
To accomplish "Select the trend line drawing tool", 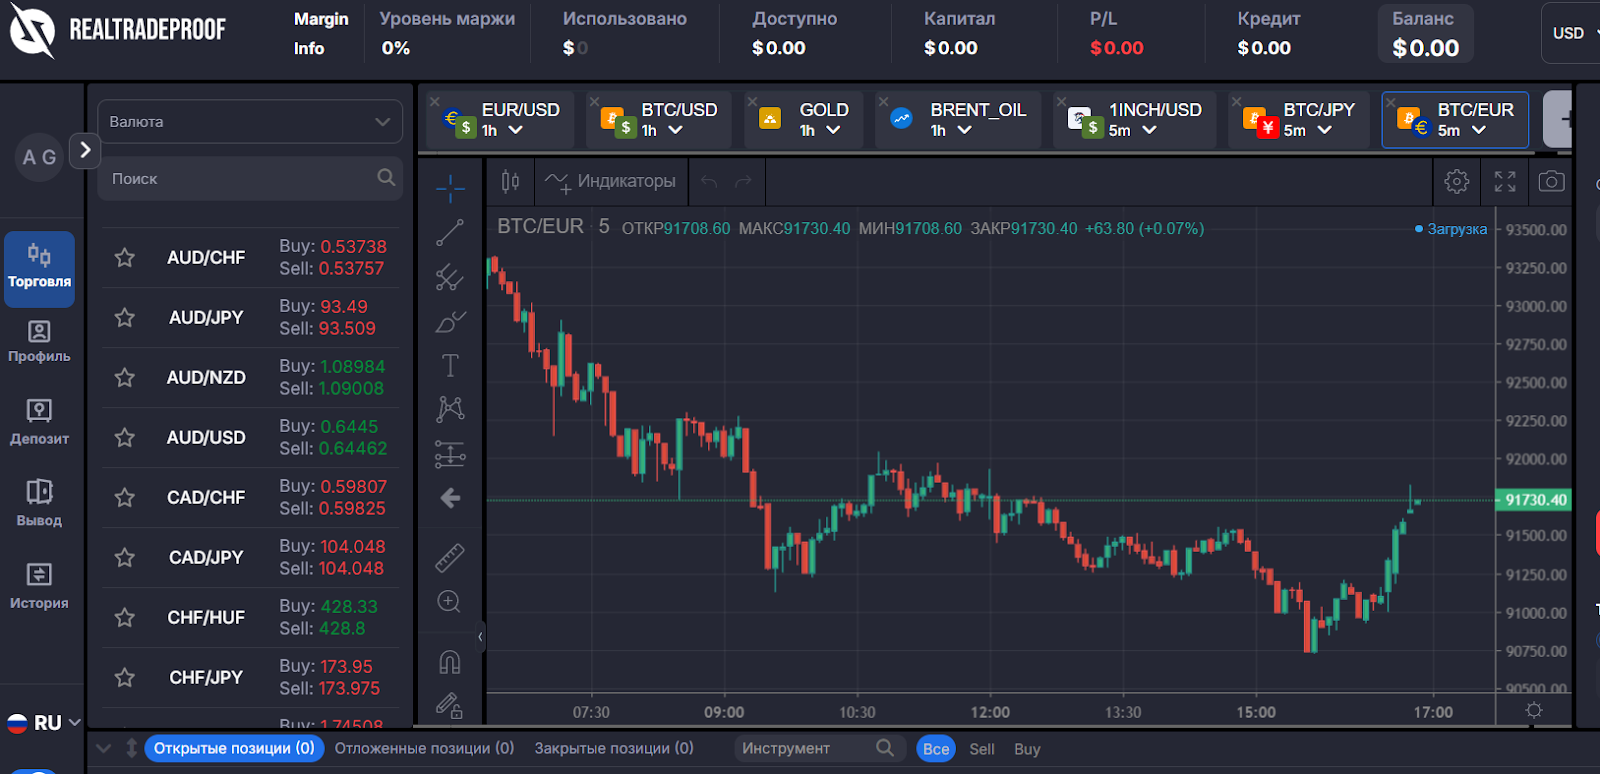I will (x=450, y=232).
